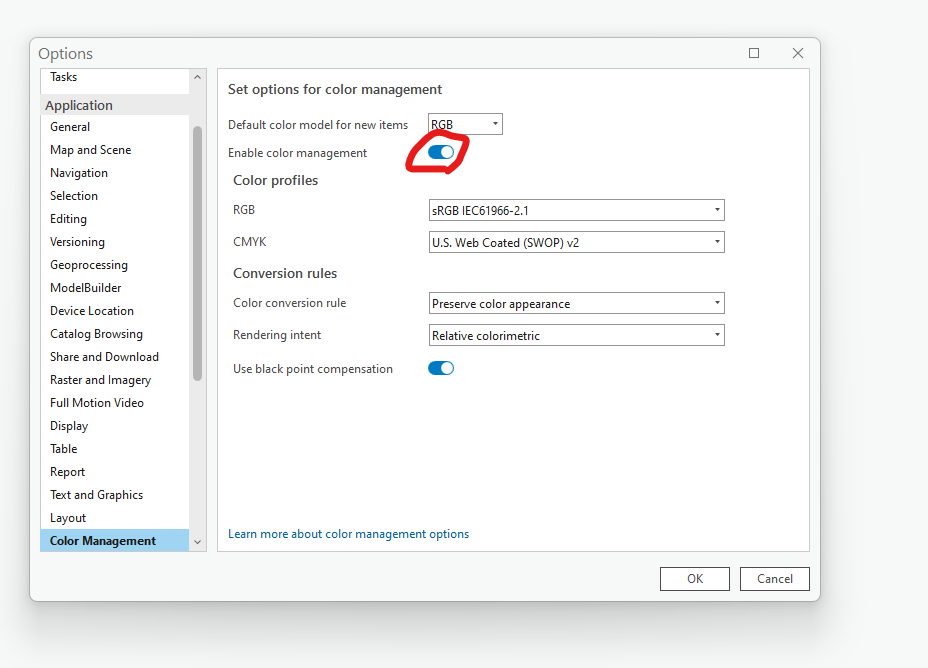The width and height of the screenshot is (928, 668).
Task: Click the OK button
Action: pyautogui.click(x=695, y=578)
